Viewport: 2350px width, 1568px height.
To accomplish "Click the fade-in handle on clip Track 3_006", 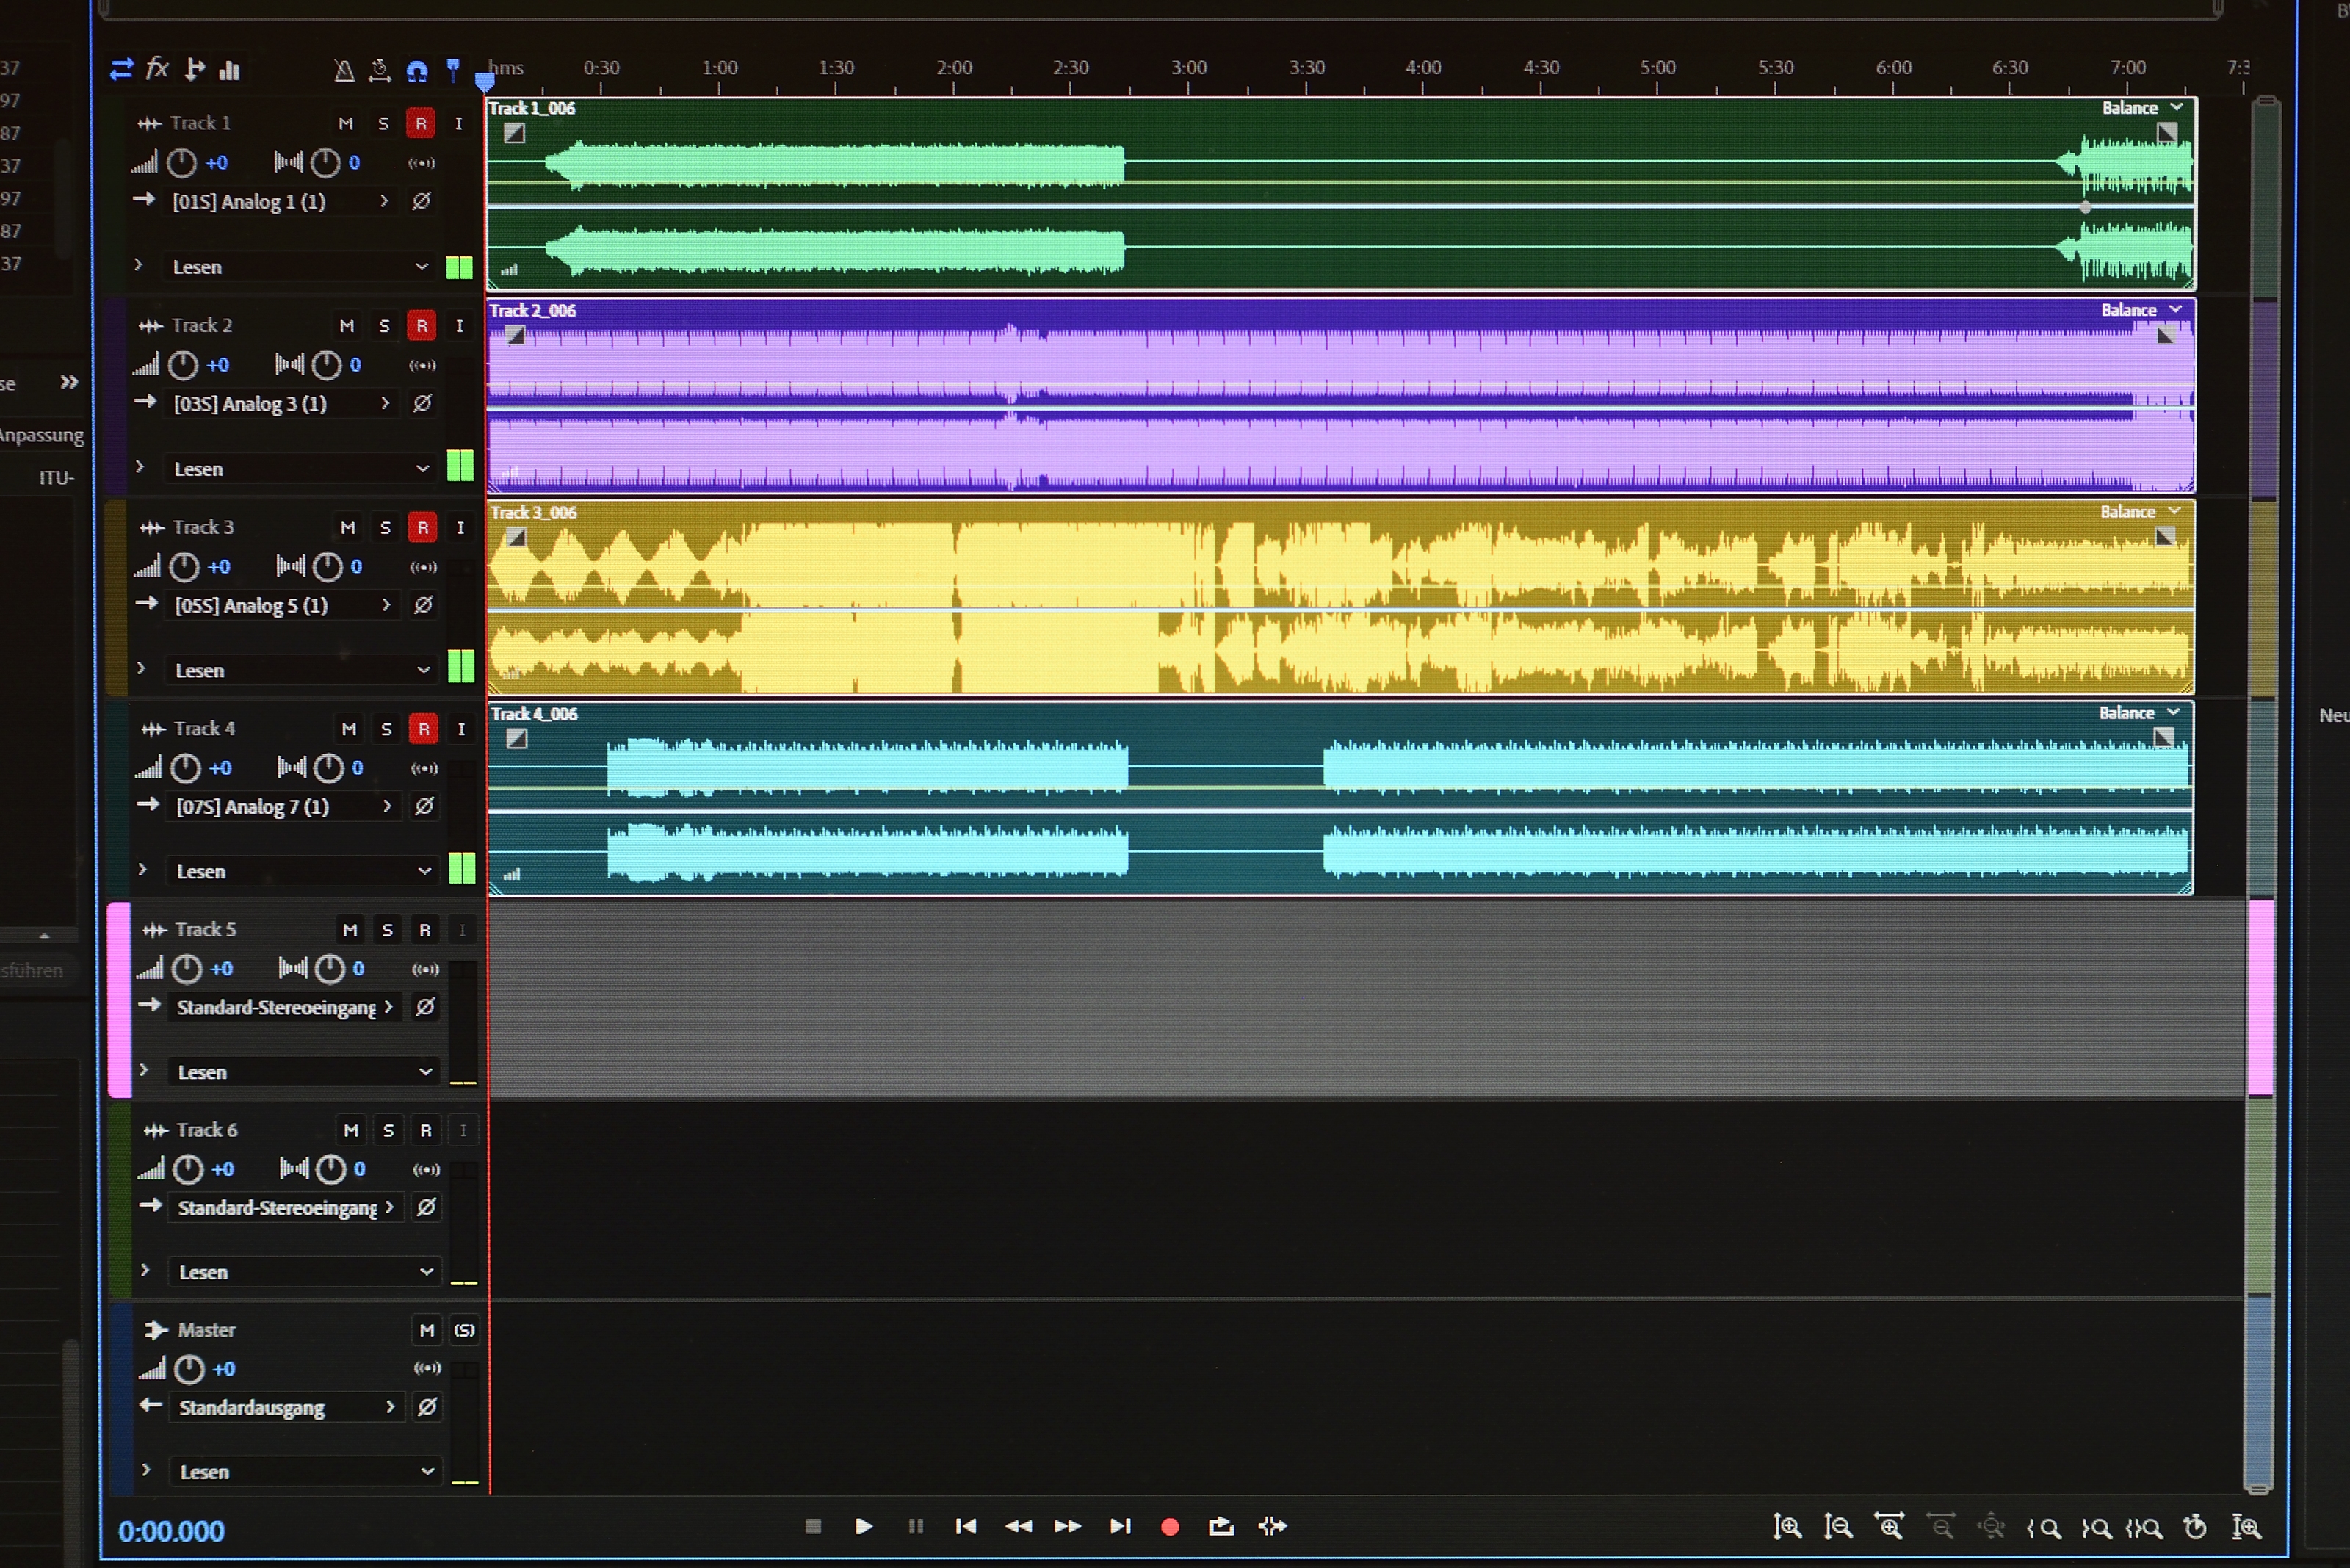I will [x=516, y=537].
